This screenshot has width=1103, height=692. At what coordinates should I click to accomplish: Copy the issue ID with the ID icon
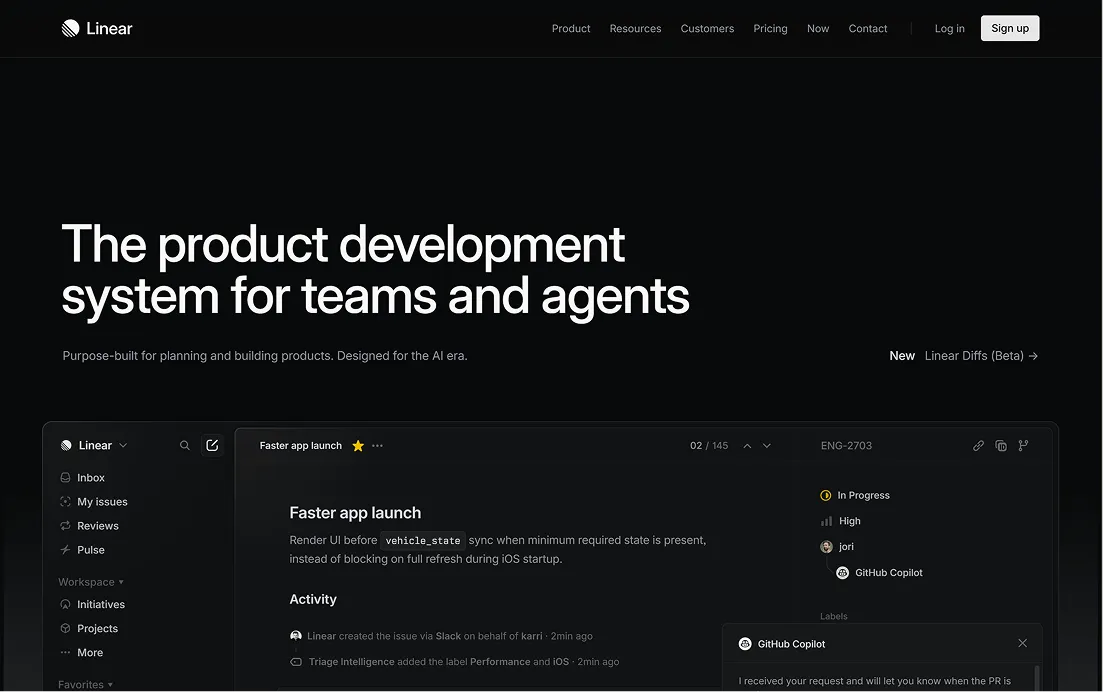[1001, 445]
